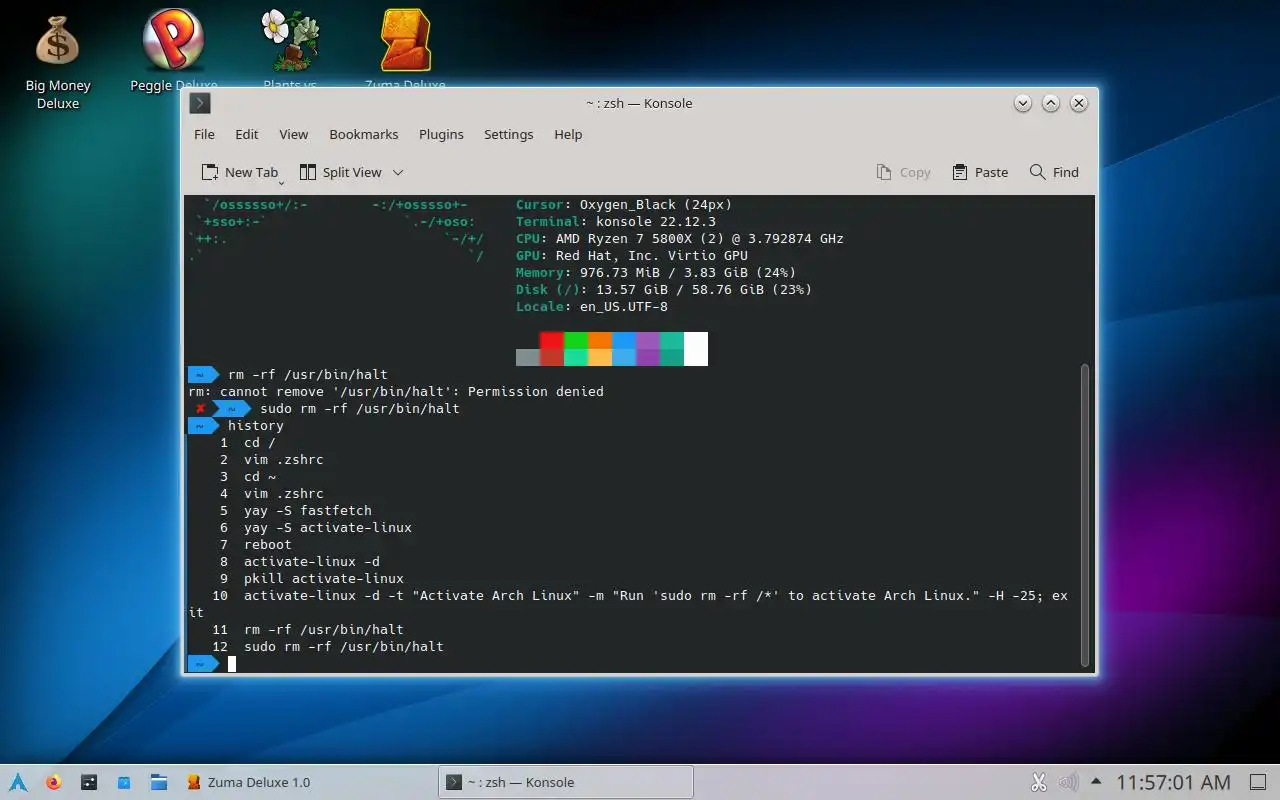Open the Edit menu in Konsole
Viewport: 1280px width, 800px height.
(x=247, y=134)
